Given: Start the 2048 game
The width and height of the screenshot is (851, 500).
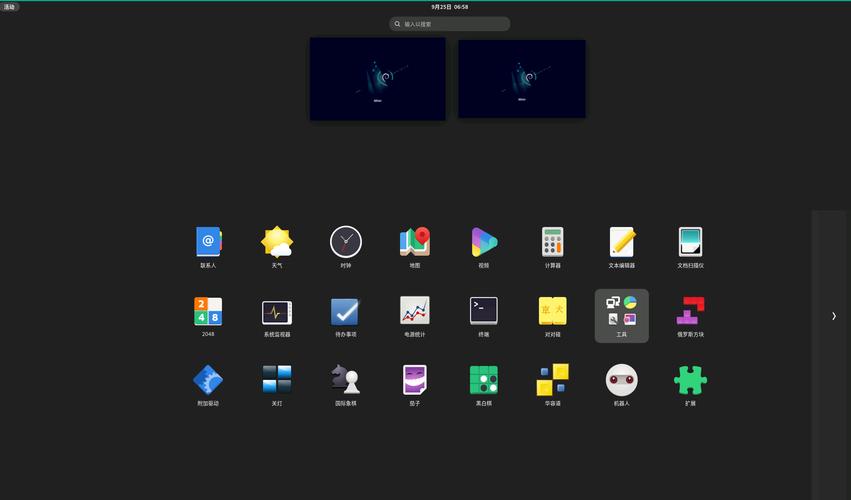Looking at the screenshot, I should [208, 315].
